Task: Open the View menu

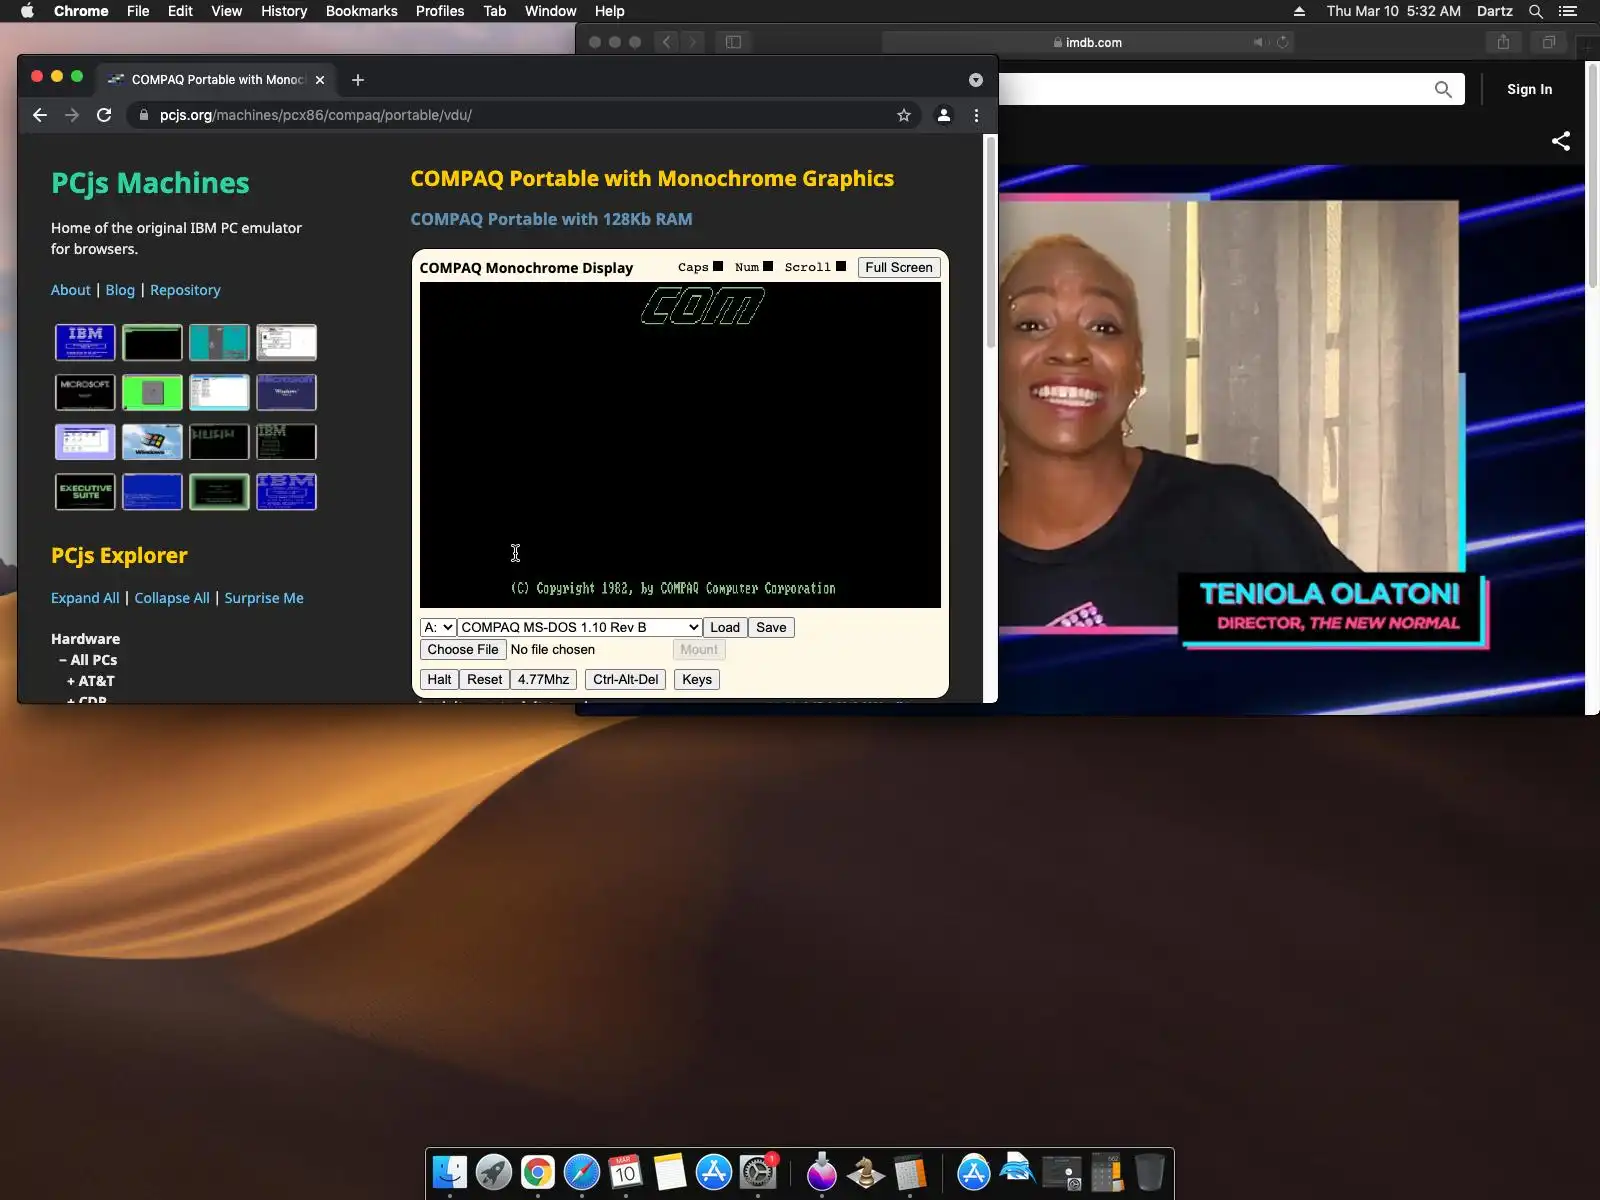Action: pyautogui.click(x=227, y=11)
